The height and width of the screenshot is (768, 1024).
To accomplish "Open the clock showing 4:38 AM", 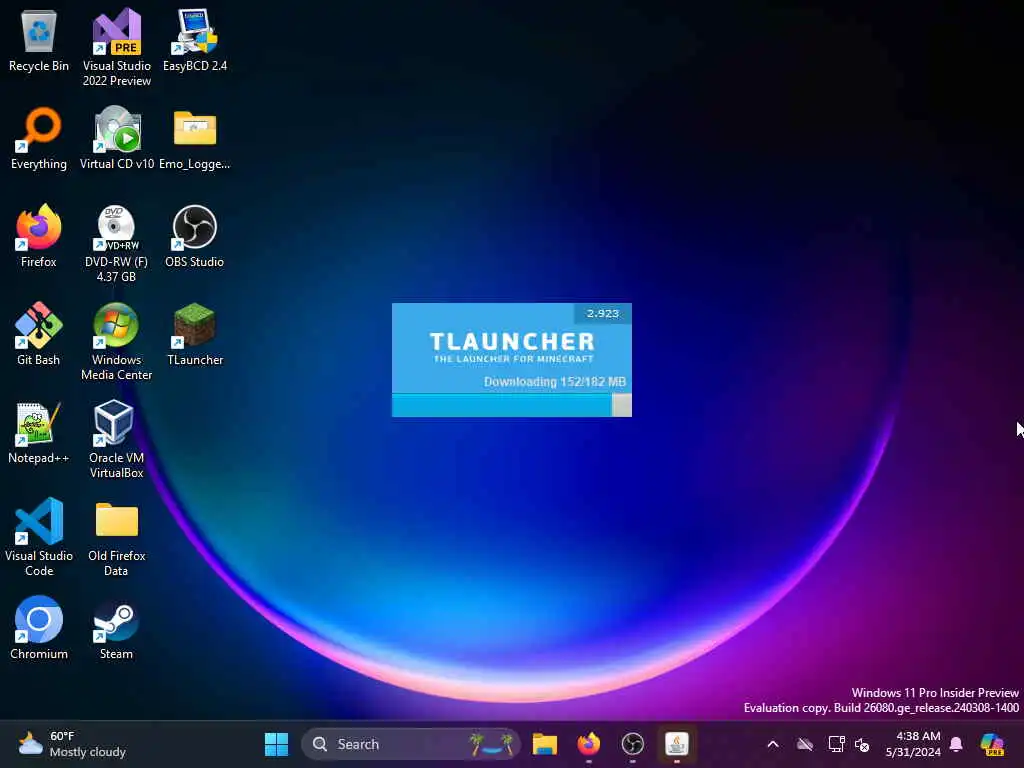I will [913, 744].
